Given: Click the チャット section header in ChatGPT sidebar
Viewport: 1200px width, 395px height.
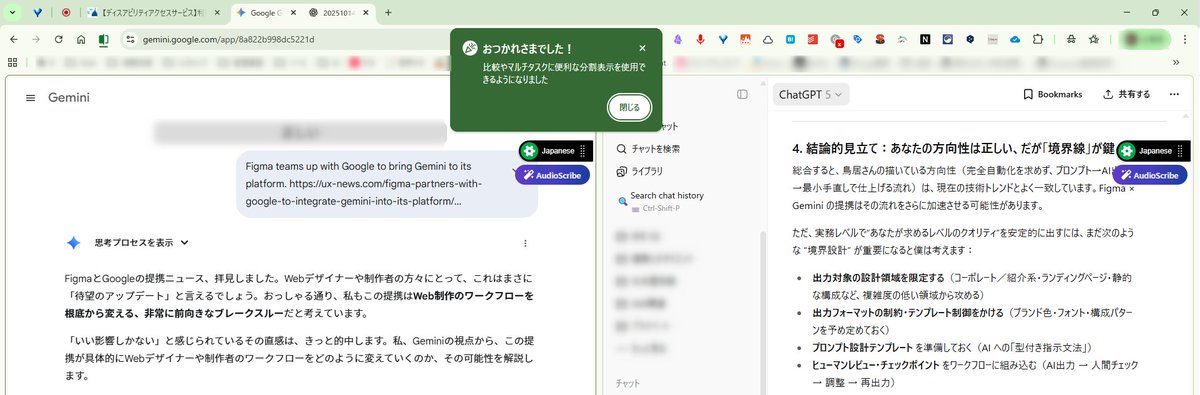Looking at the screenshot, I should 628,383.
